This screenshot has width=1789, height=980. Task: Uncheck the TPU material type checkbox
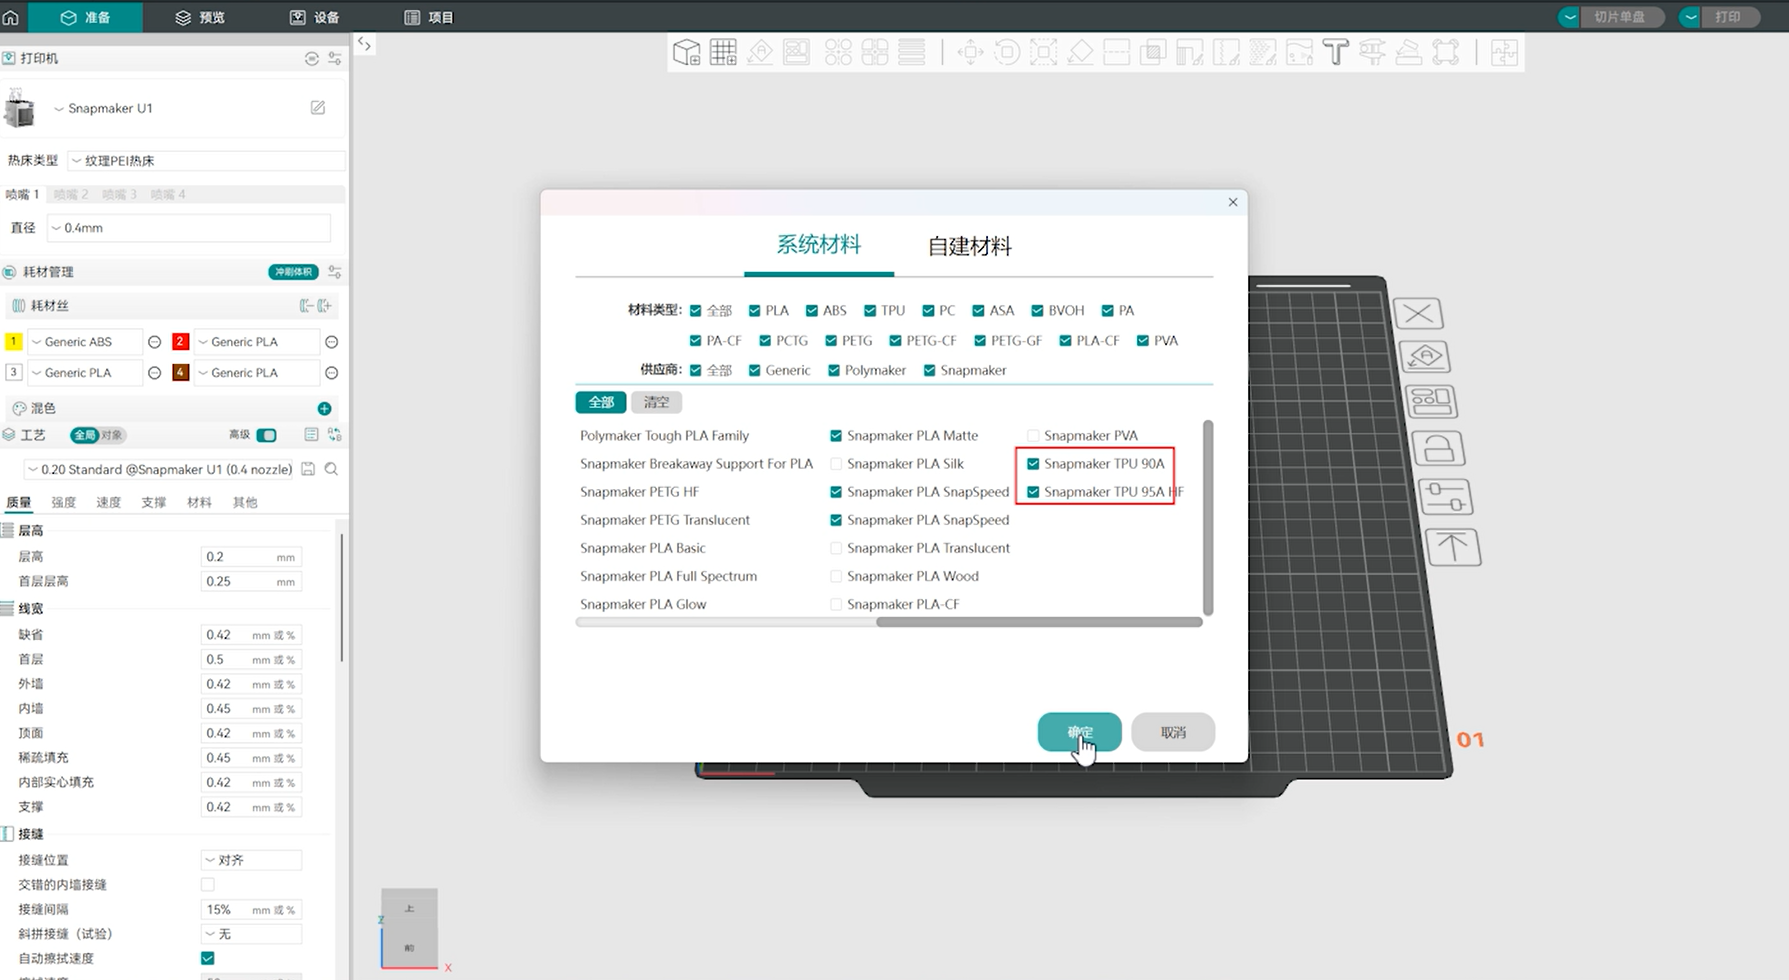pyautogui.click(x=870, y=311)
